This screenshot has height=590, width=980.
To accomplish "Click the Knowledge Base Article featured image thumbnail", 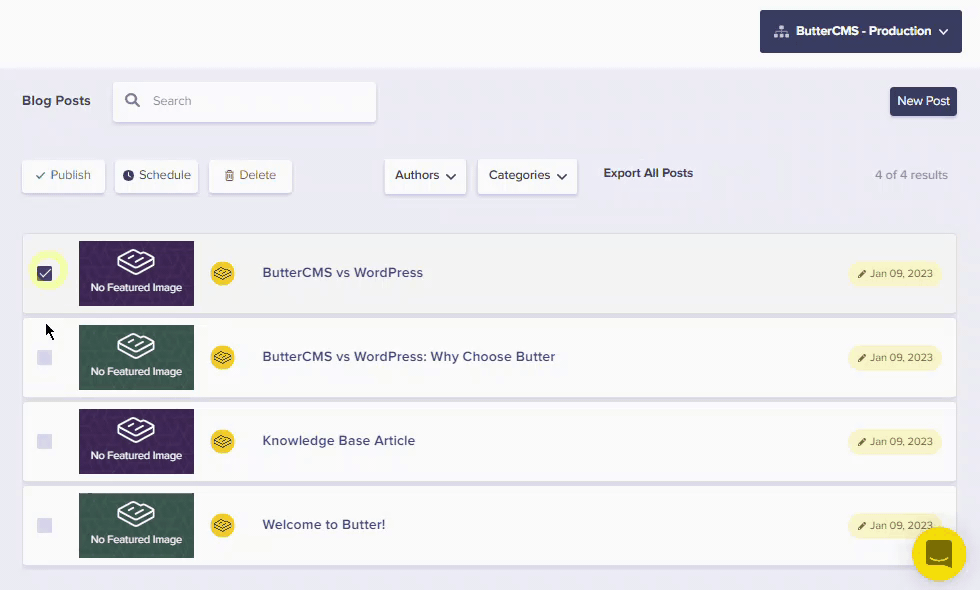I will (136, 441).
